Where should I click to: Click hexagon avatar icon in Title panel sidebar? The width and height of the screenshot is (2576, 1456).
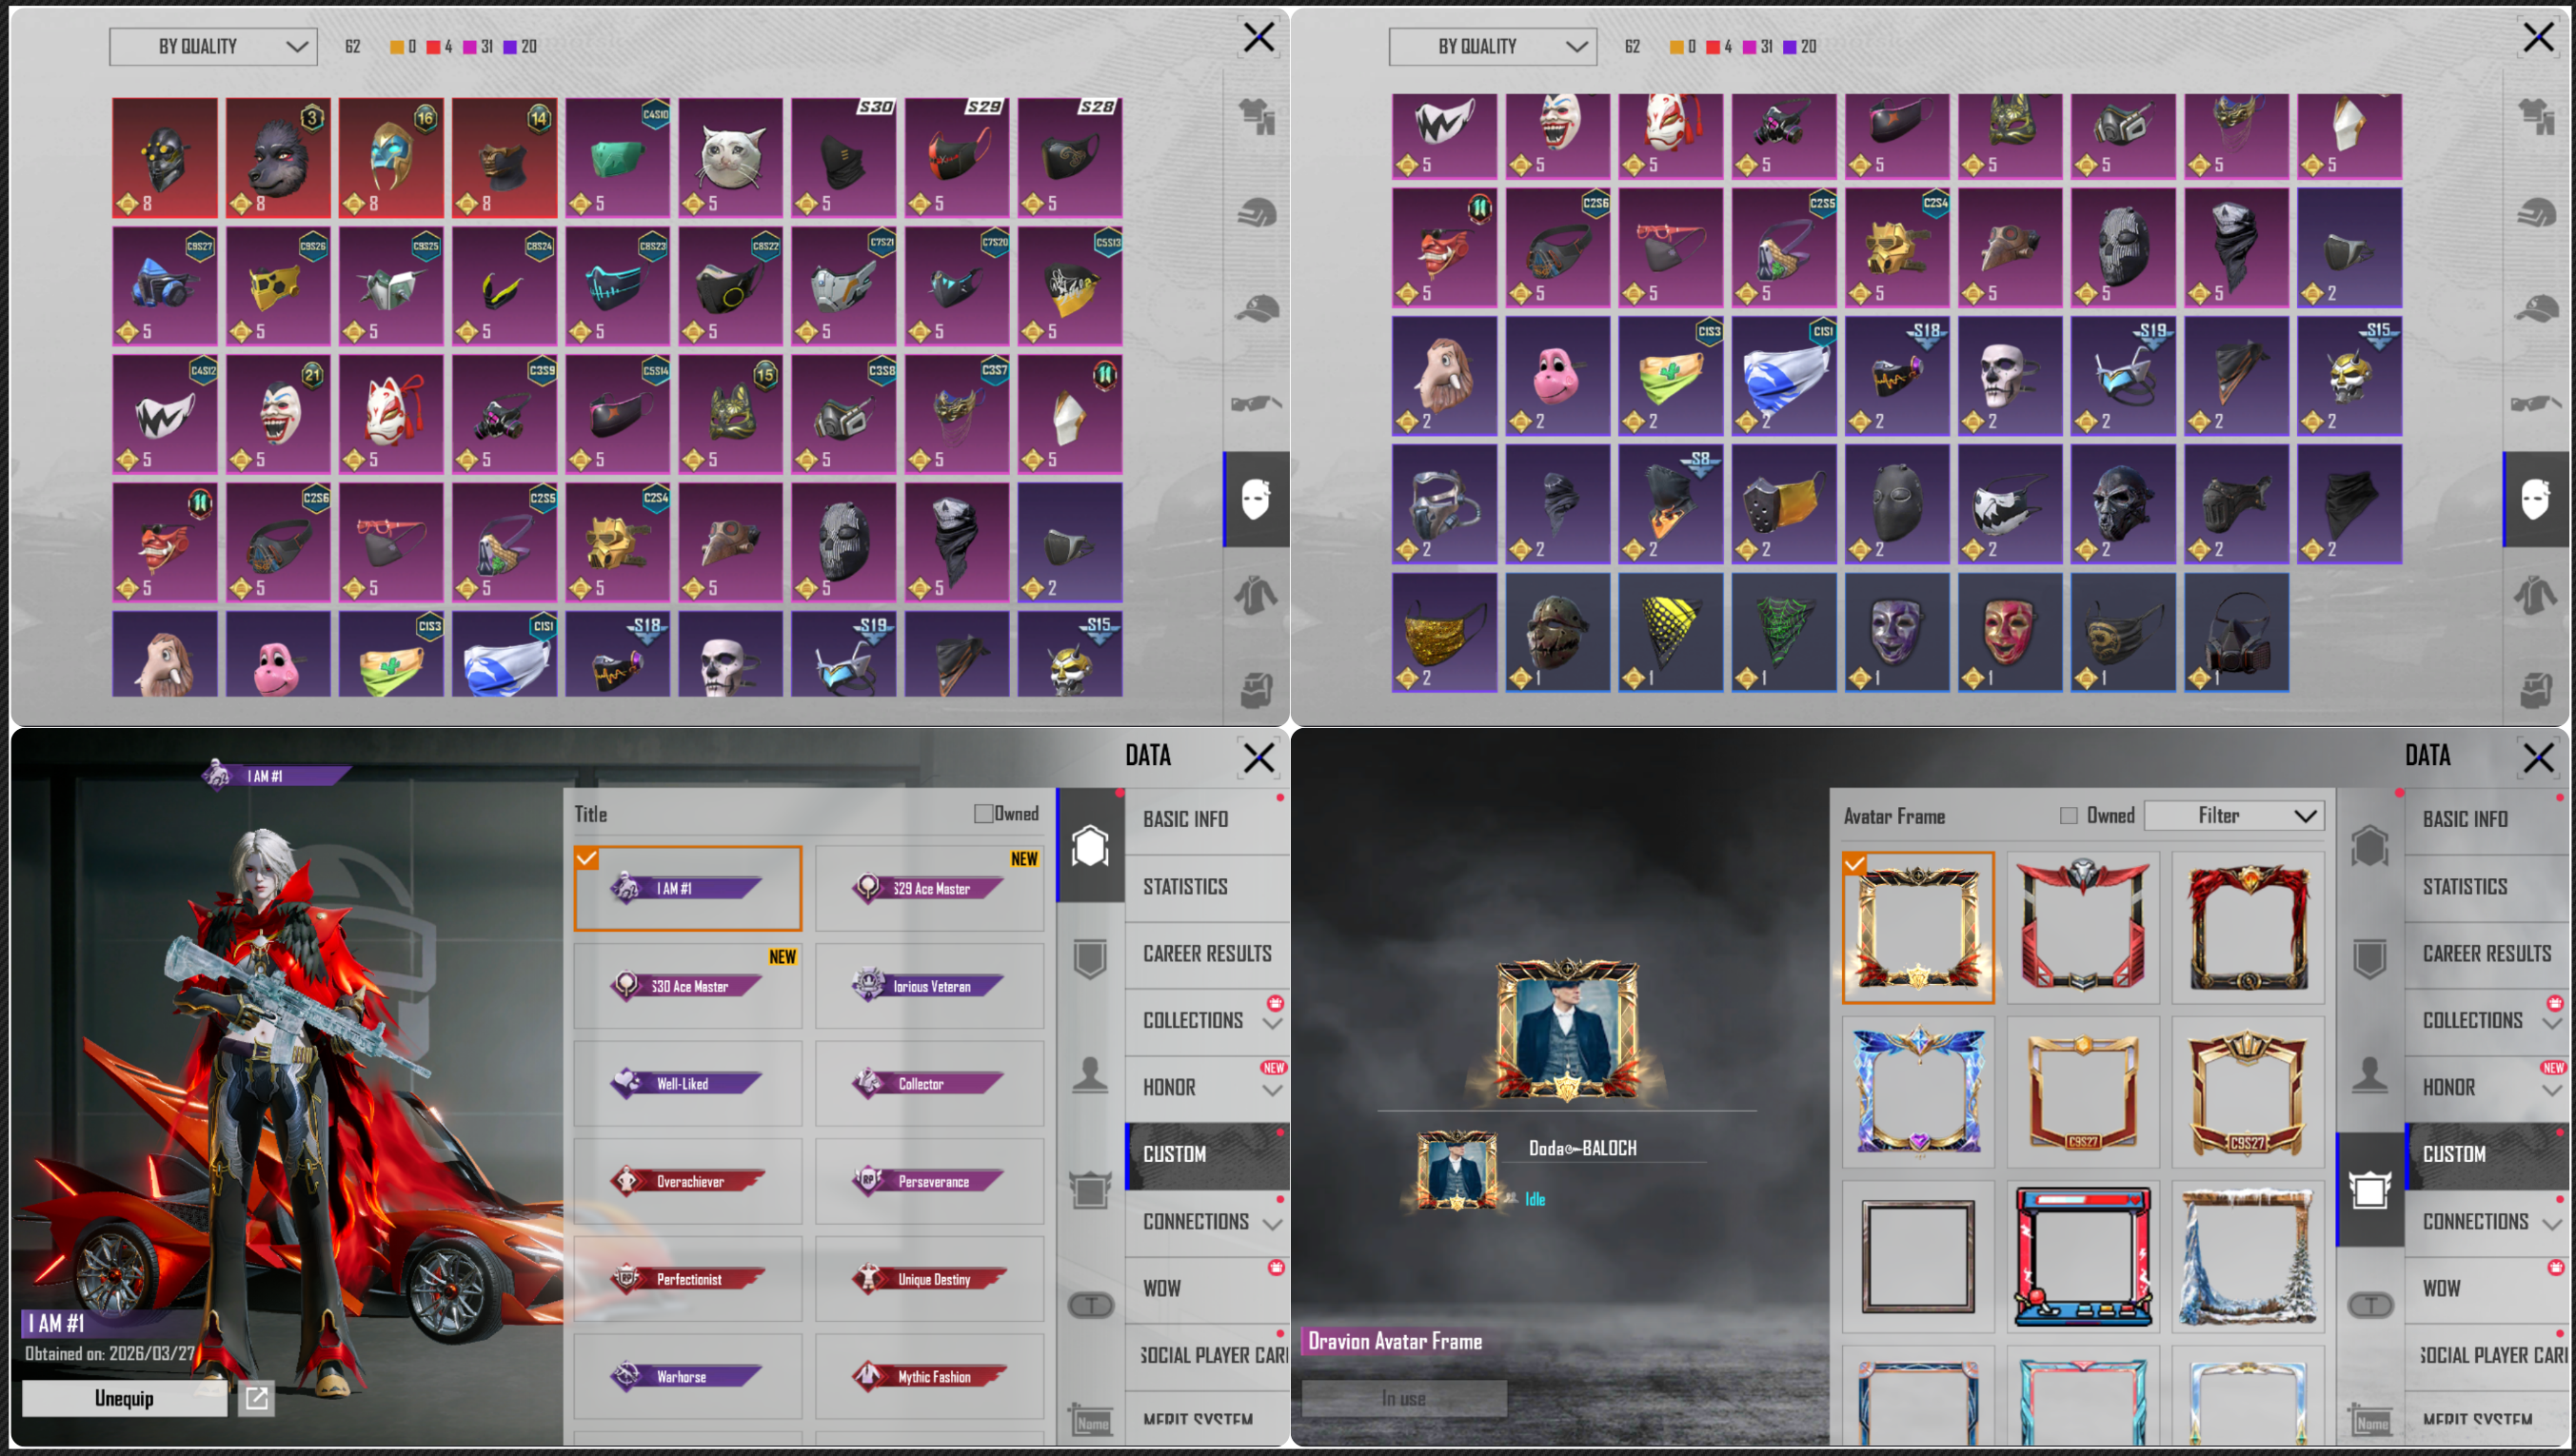(1090, 846)
